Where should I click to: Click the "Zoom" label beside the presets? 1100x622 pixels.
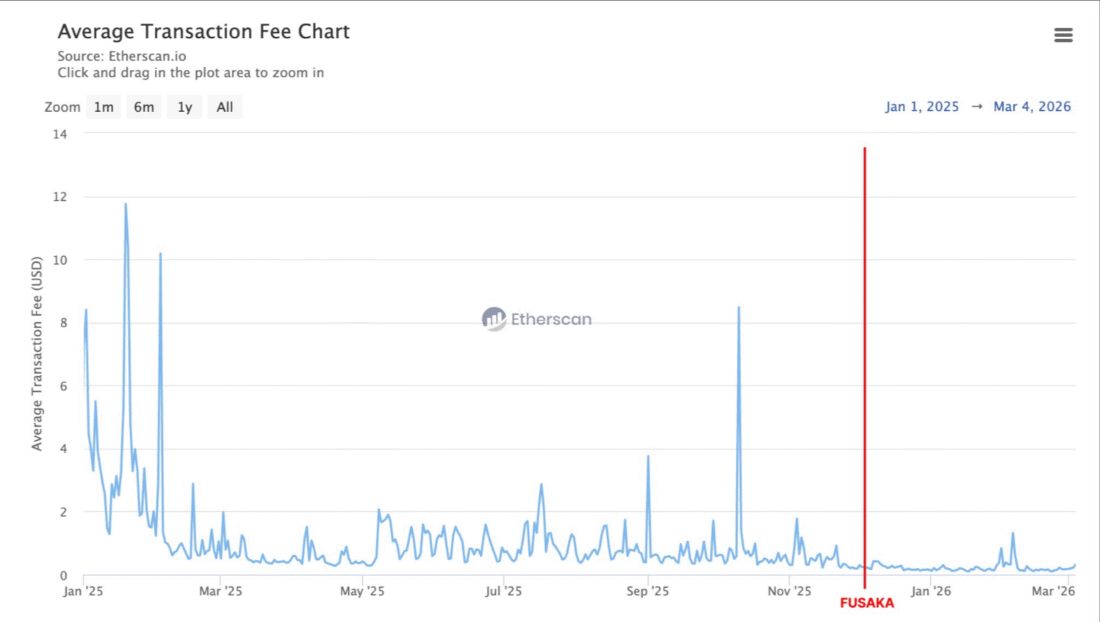[62, 106]
